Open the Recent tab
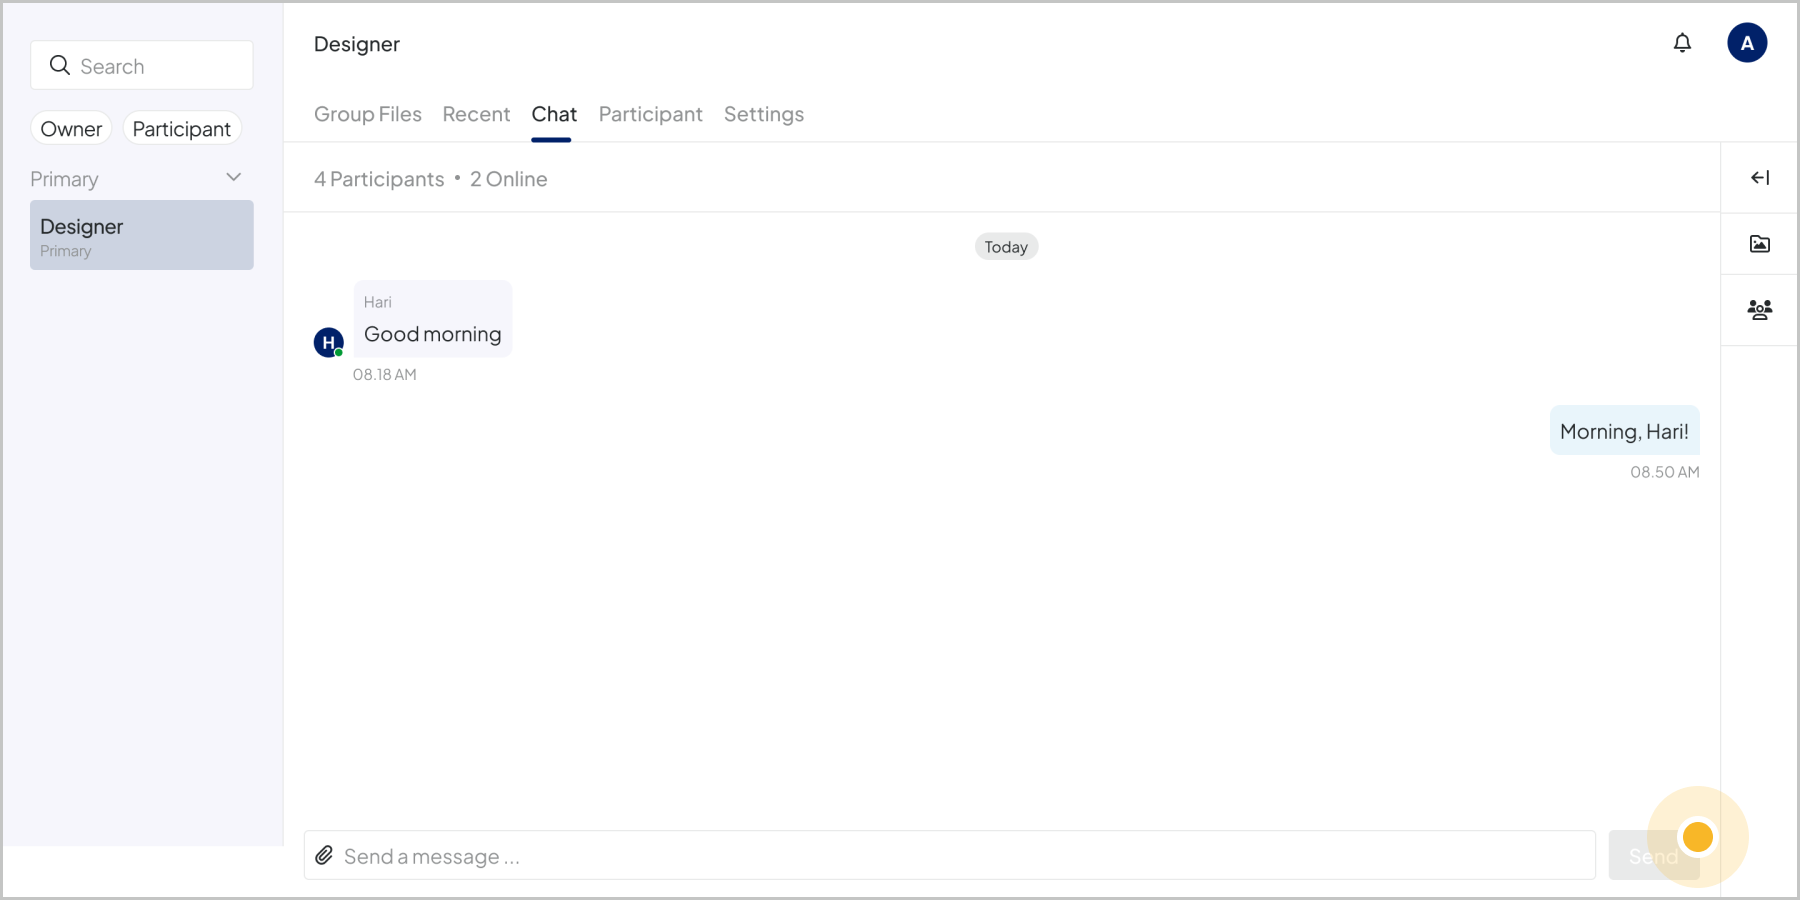Screen dimensions: 1800x900 pyautogui.click(x=476, y=115)
